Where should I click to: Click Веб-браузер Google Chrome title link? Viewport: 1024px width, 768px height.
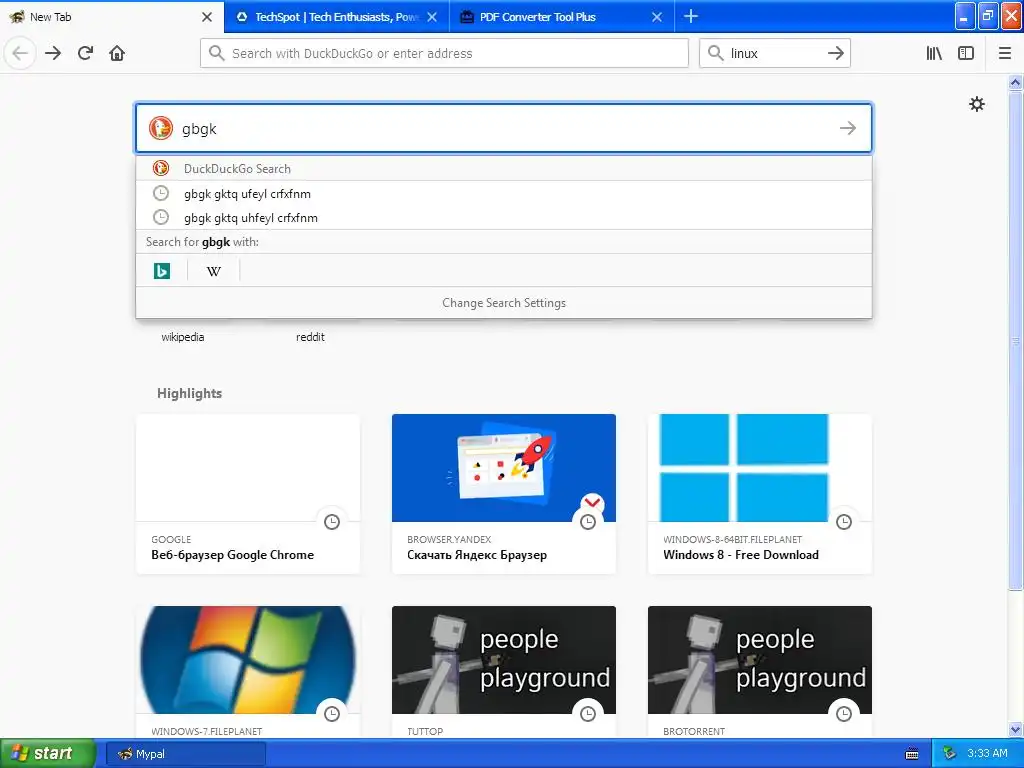coord(232,555)
